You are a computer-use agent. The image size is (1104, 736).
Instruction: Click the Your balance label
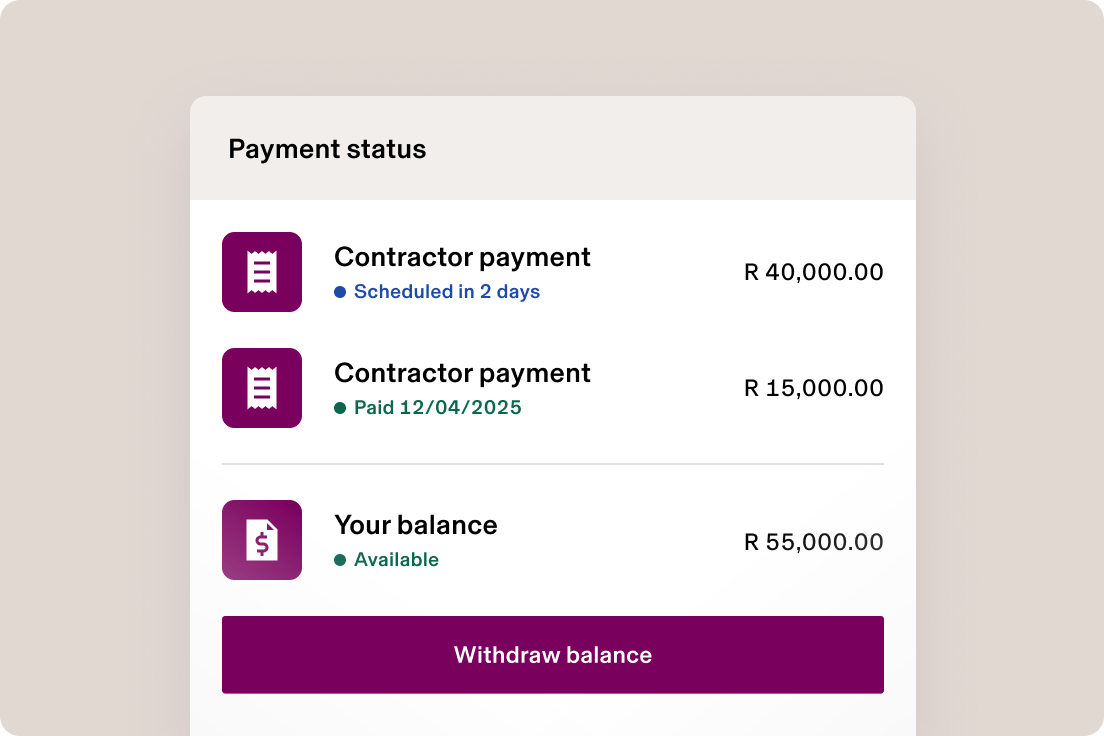pyautogui.click(x=415, y=525)
